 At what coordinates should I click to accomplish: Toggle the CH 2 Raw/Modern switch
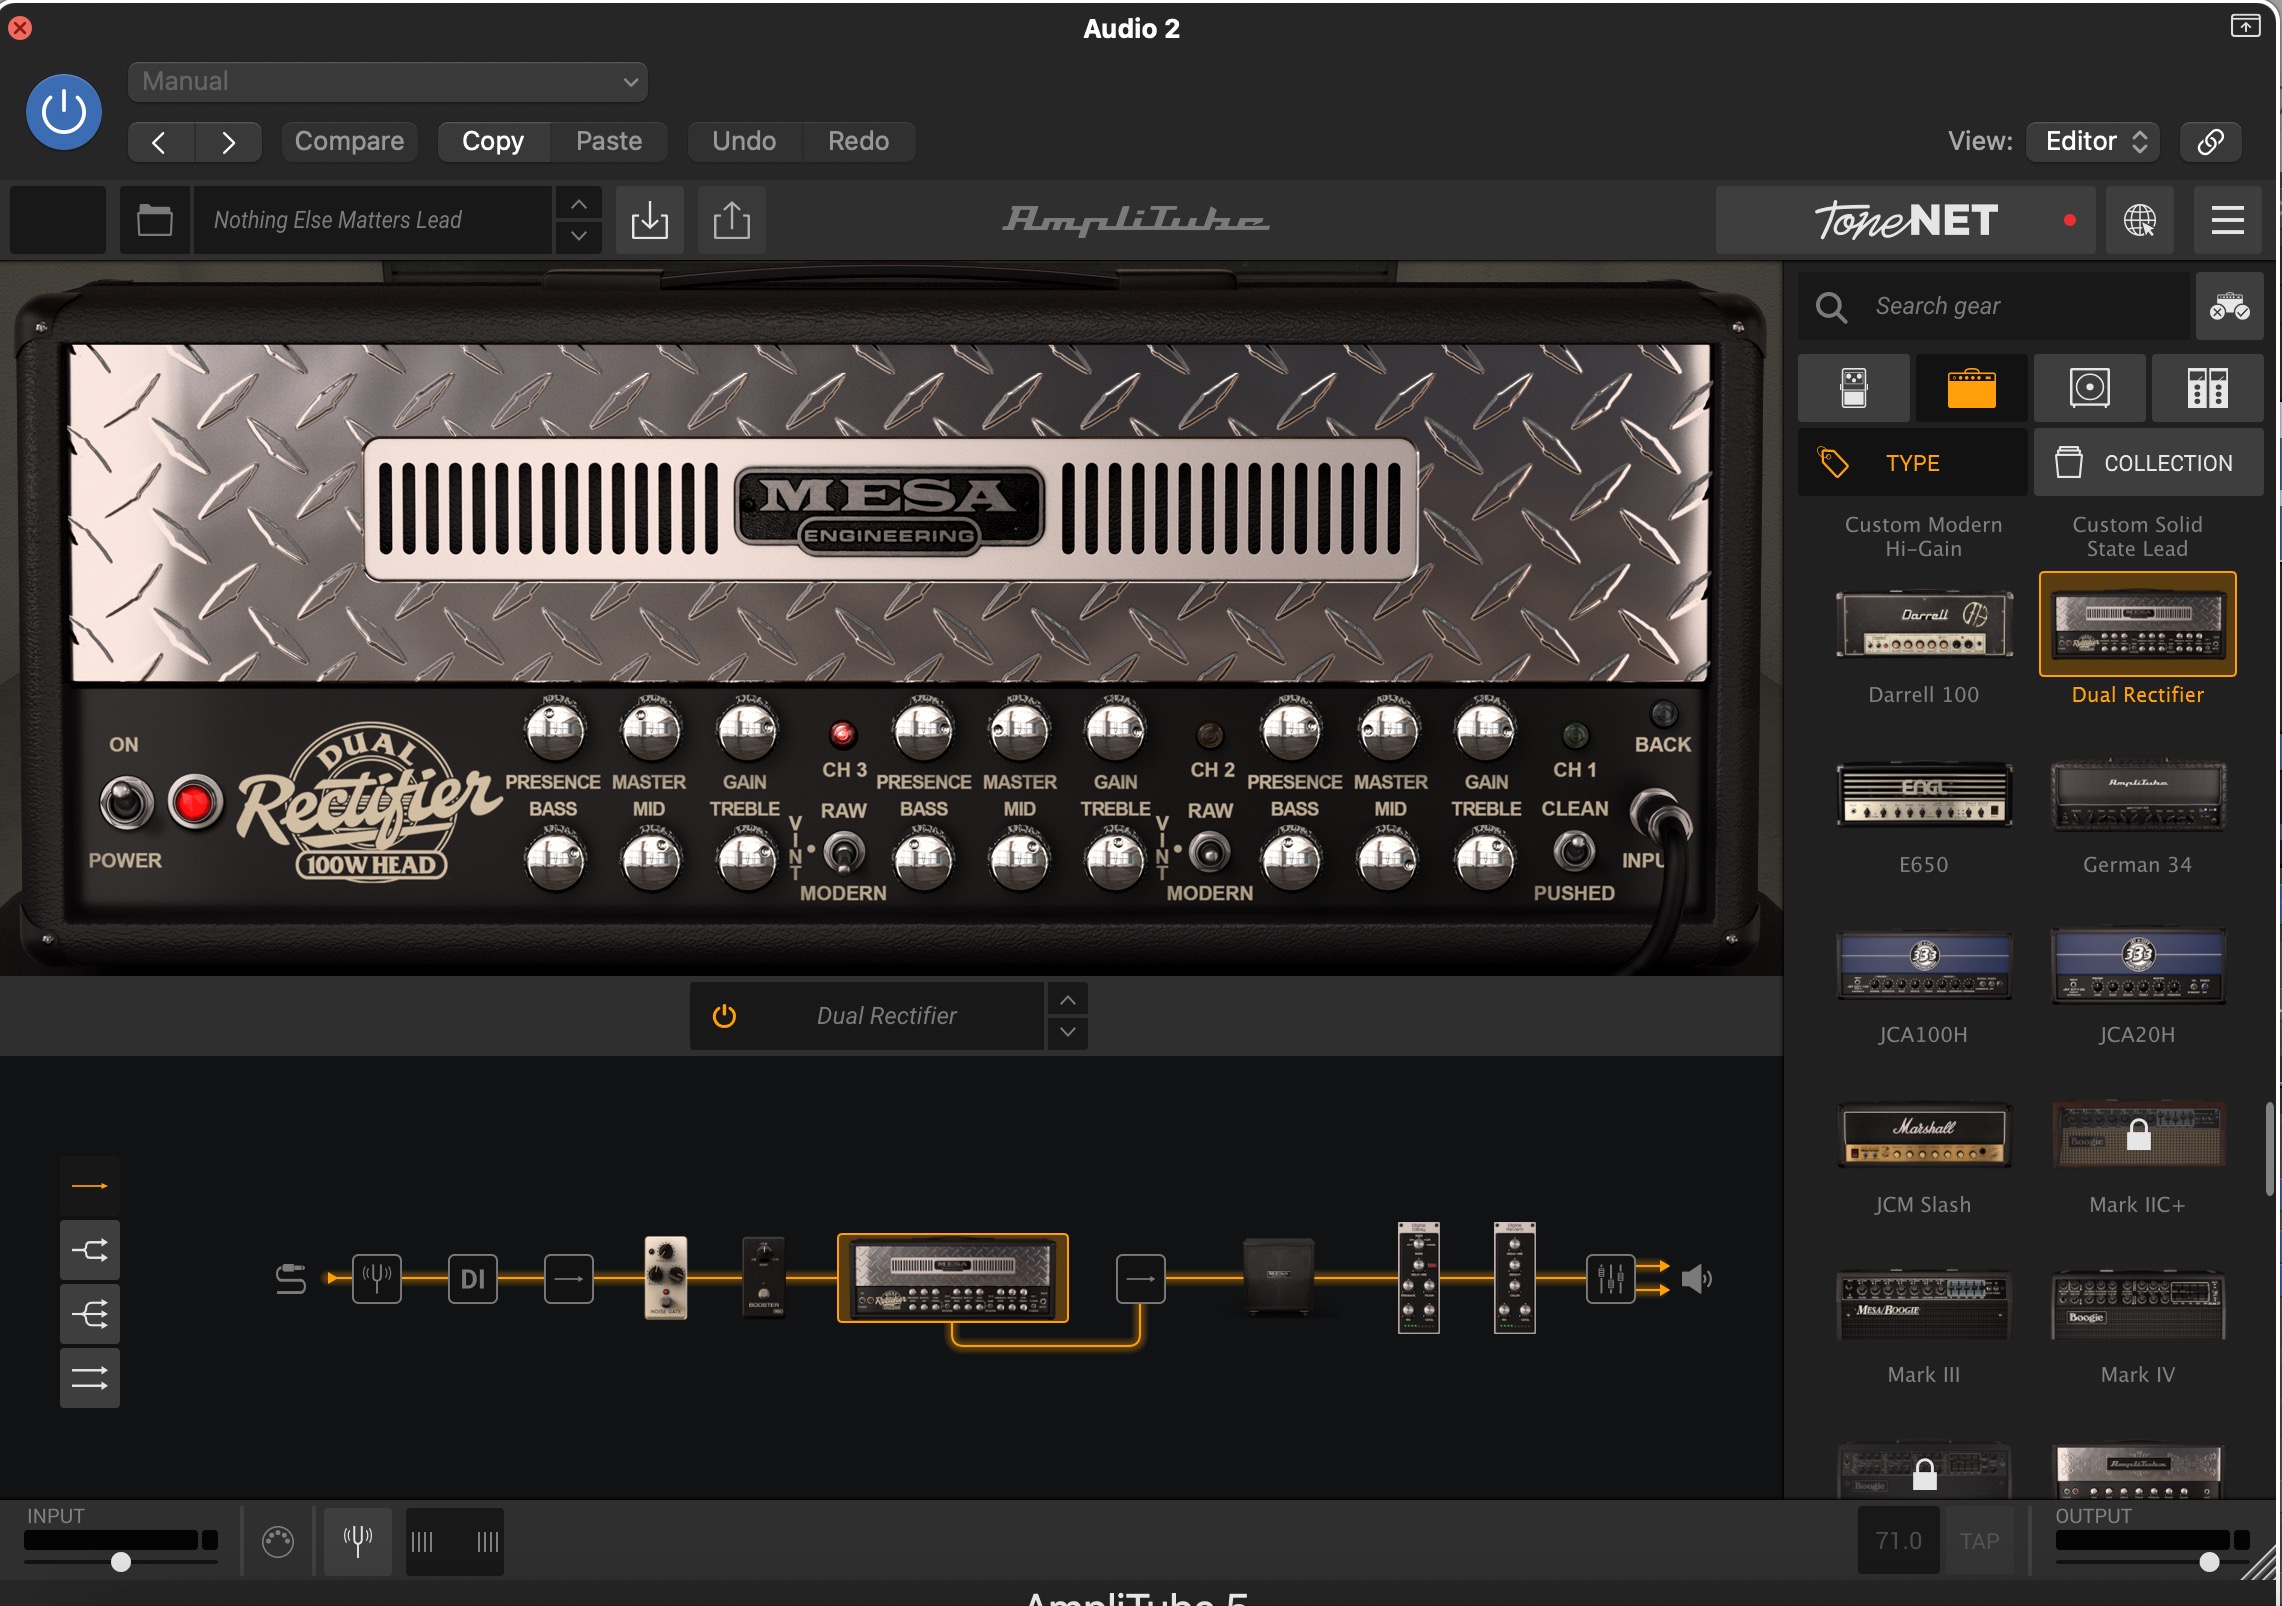click(1210, 853)
